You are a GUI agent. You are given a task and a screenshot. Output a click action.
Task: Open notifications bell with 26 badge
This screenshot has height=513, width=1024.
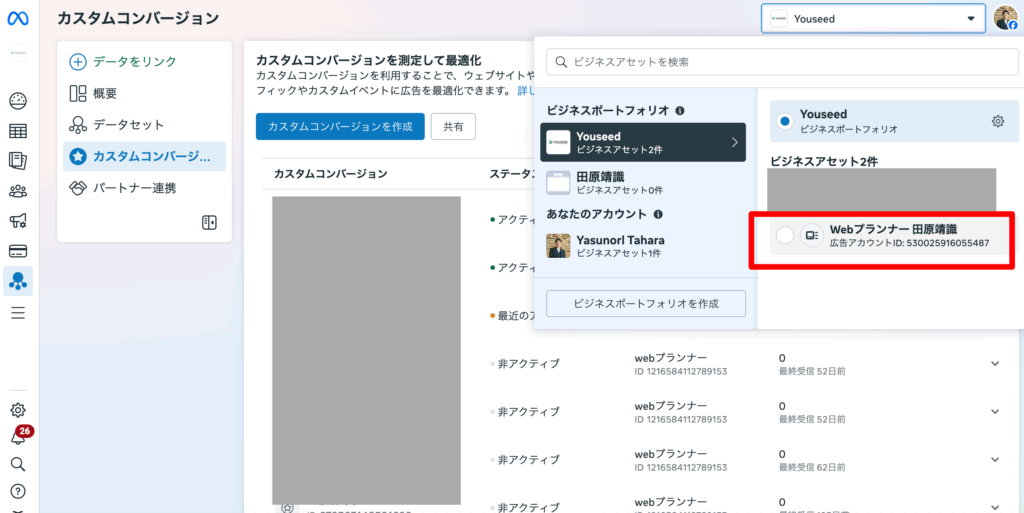20,435
